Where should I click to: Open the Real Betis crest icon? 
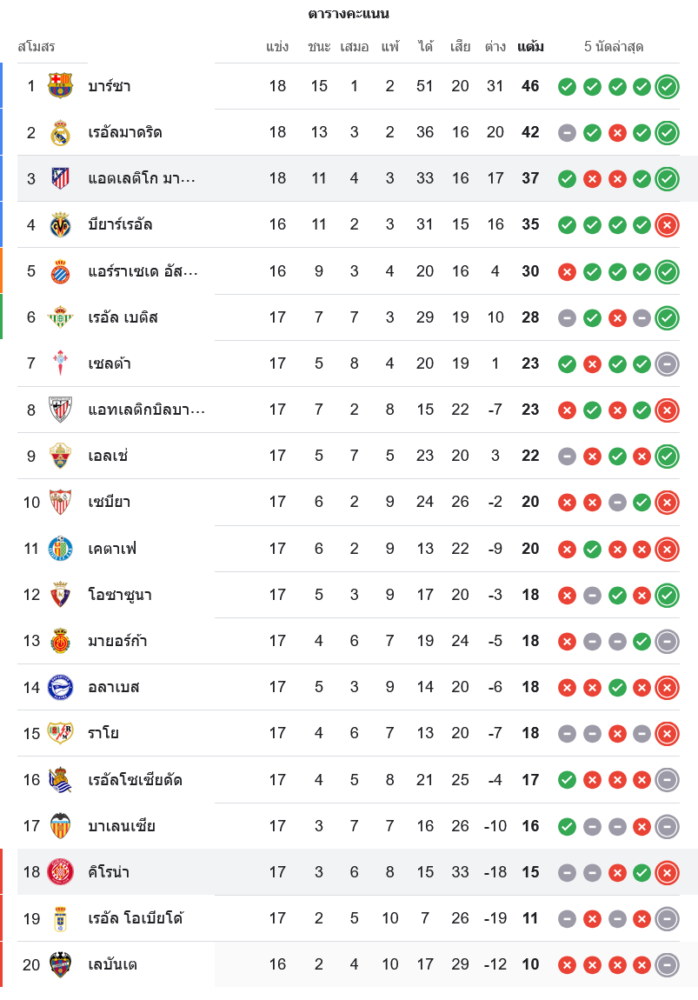point(61,317)
